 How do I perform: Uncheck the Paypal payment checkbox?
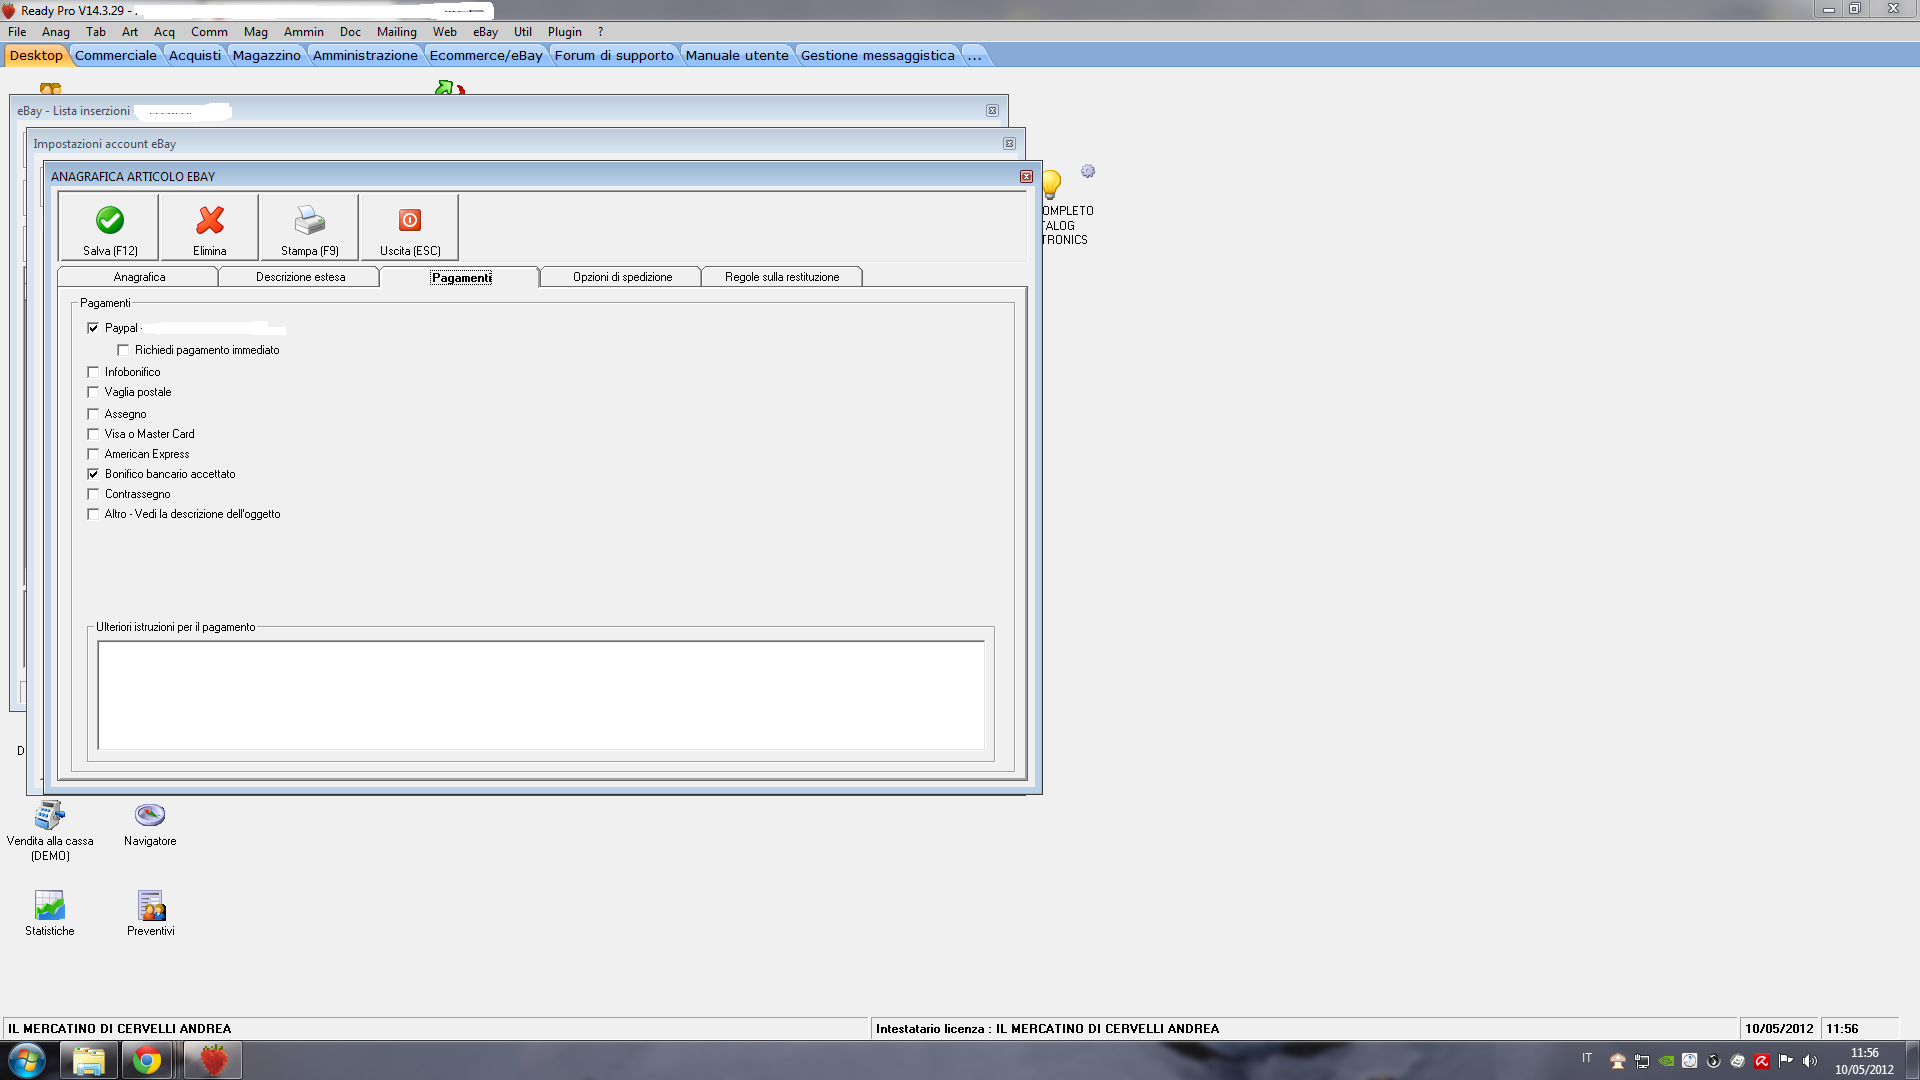point(93,328)
